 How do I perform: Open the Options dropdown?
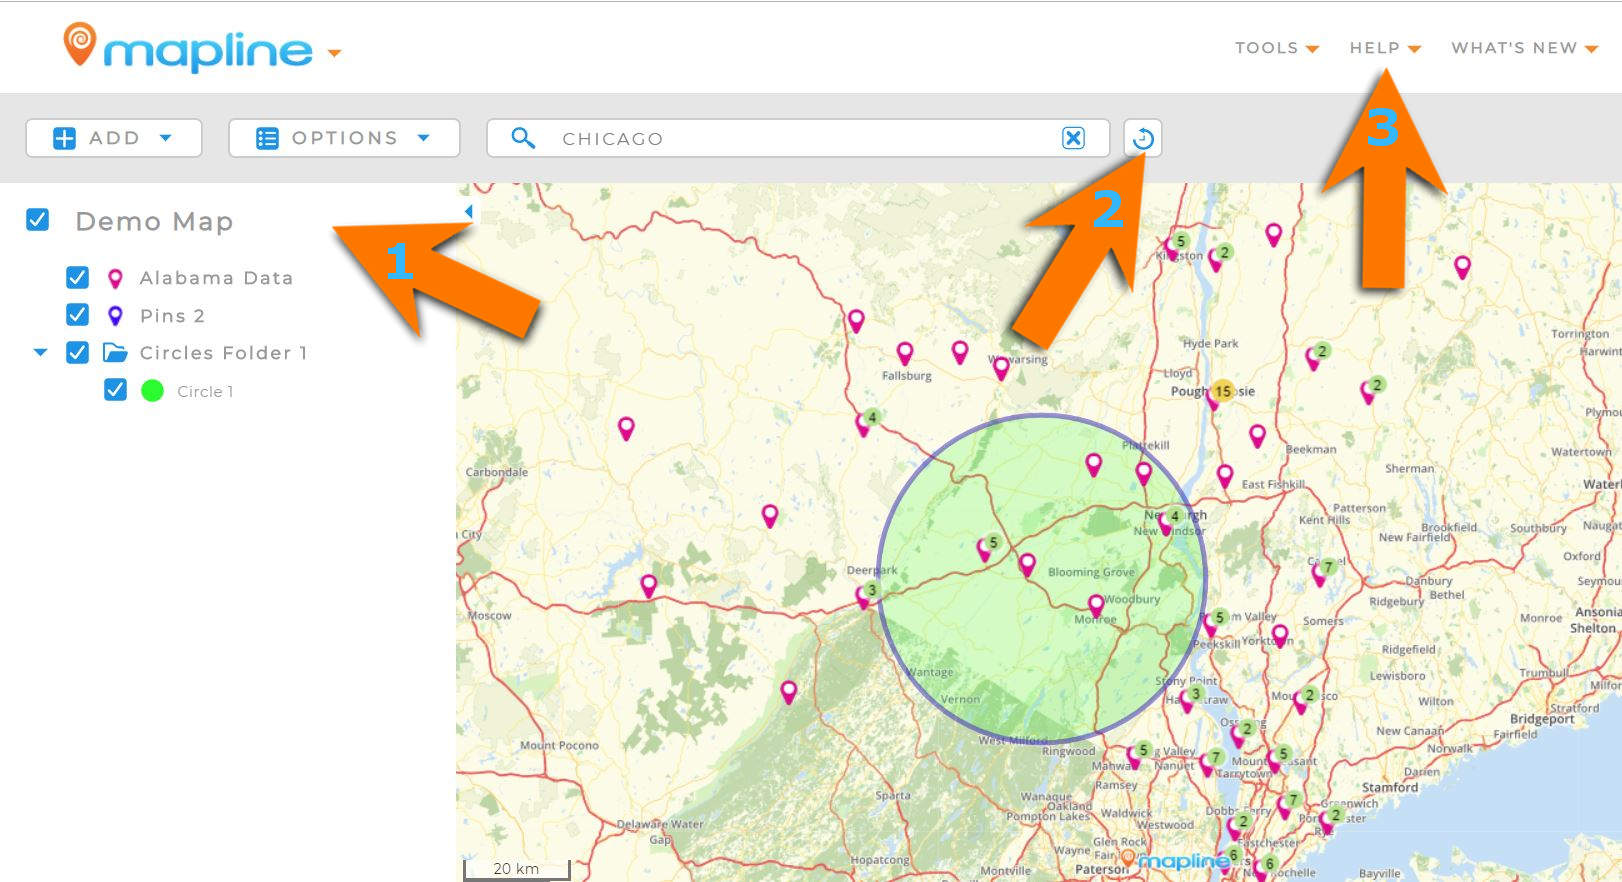pyautogui.click(x=344, y=138)
